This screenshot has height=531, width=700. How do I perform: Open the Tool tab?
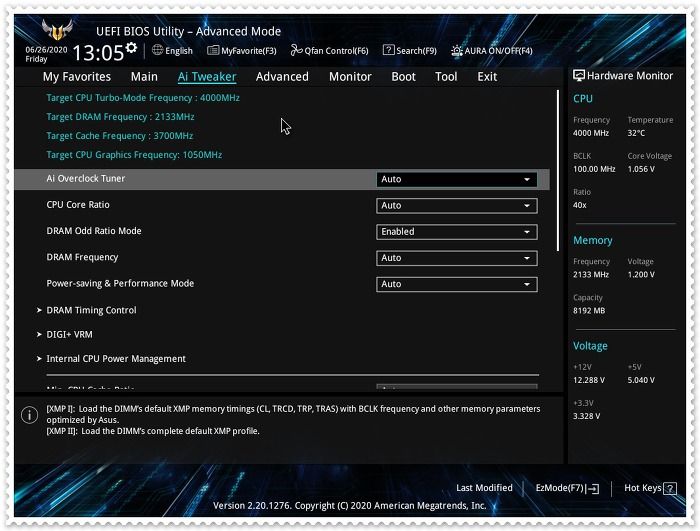click(446, 77)
